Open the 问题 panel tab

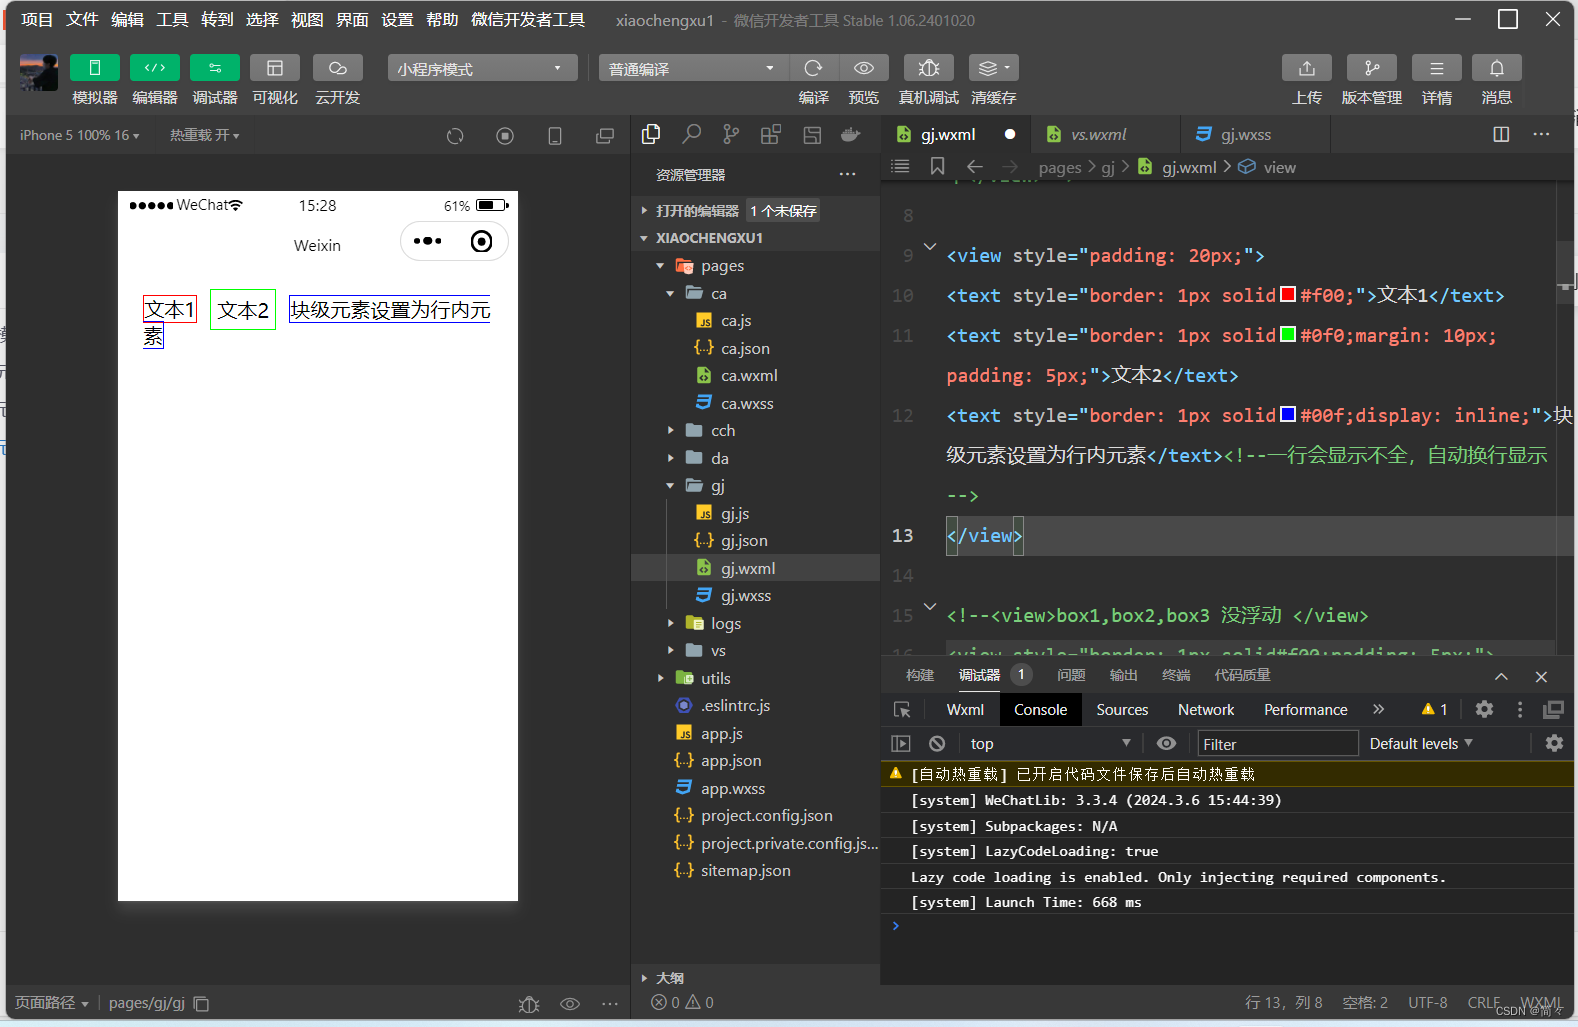[1071, 675]
